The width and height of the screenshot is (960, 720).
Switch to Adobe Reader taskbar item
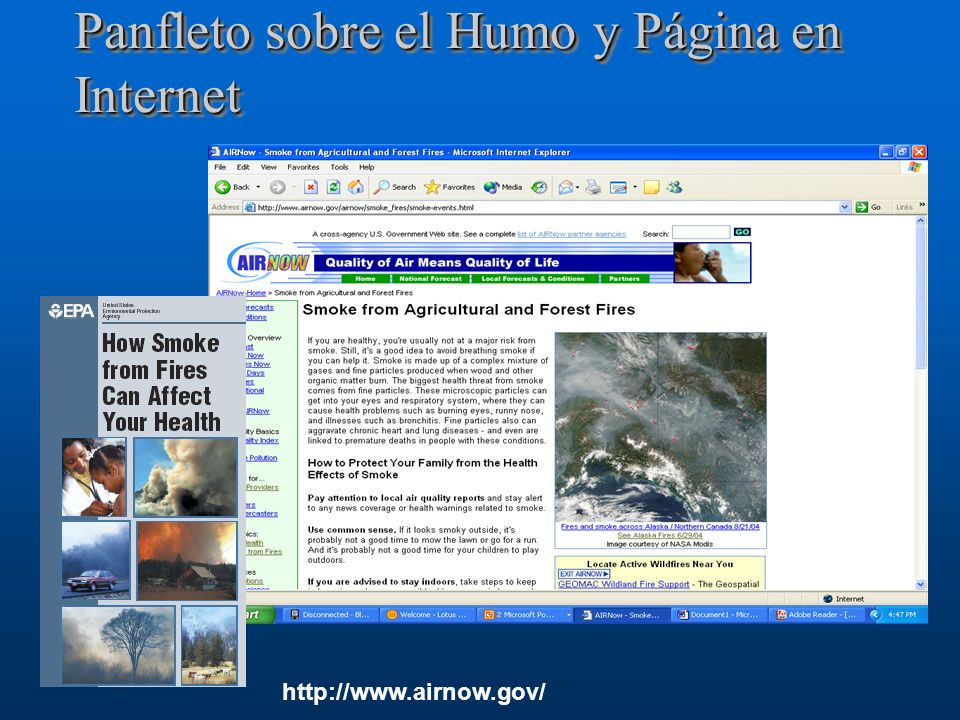(816, 615)
